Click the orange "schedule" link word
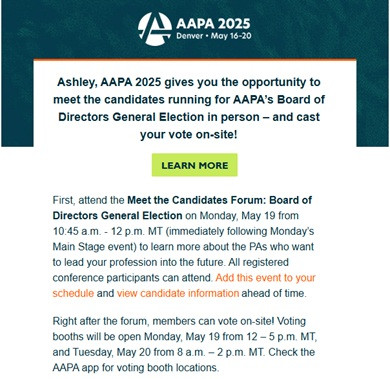 tap(73, 293)
